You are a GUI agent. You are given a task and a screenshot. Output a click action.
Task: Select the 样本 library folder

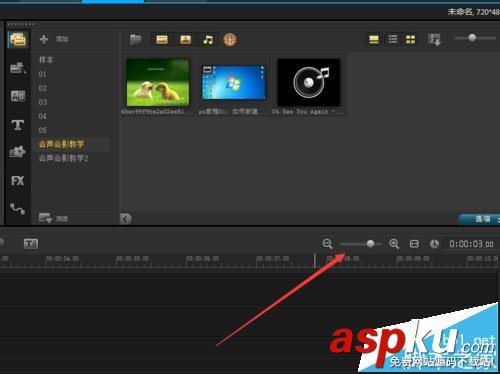(46, 60)
